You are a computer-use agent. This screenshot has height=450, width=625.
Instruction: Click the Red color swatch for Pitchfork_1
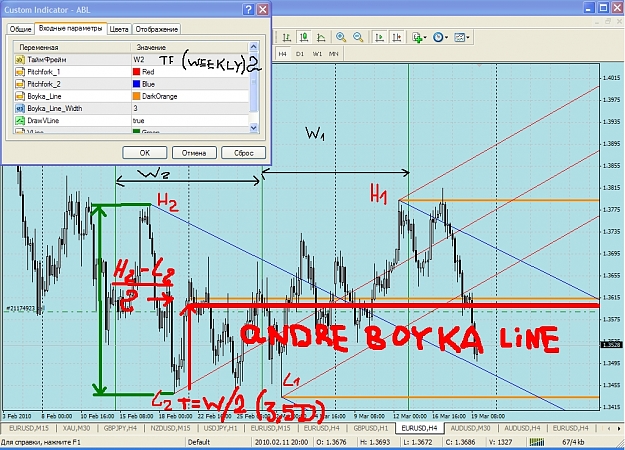(136, 72)
